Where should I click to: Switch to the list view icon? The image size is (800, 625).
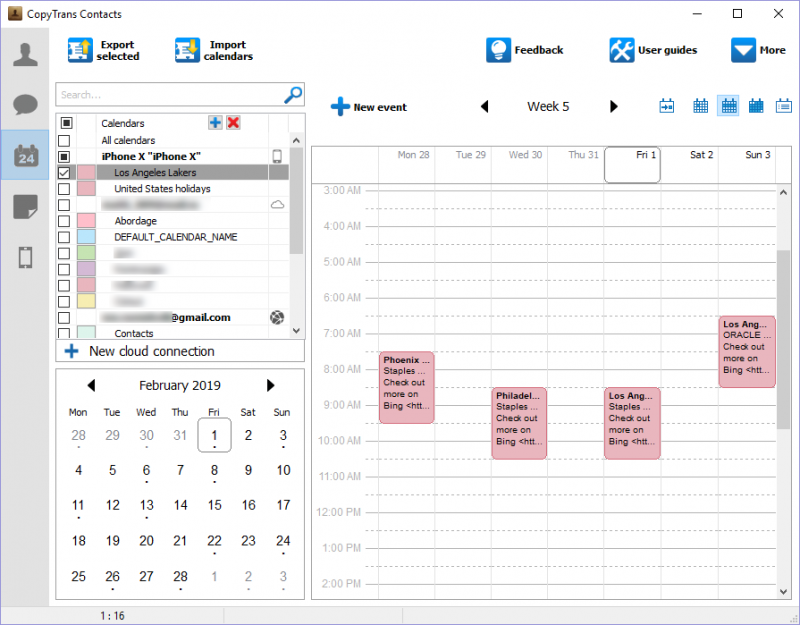click(x=784, y=106)
